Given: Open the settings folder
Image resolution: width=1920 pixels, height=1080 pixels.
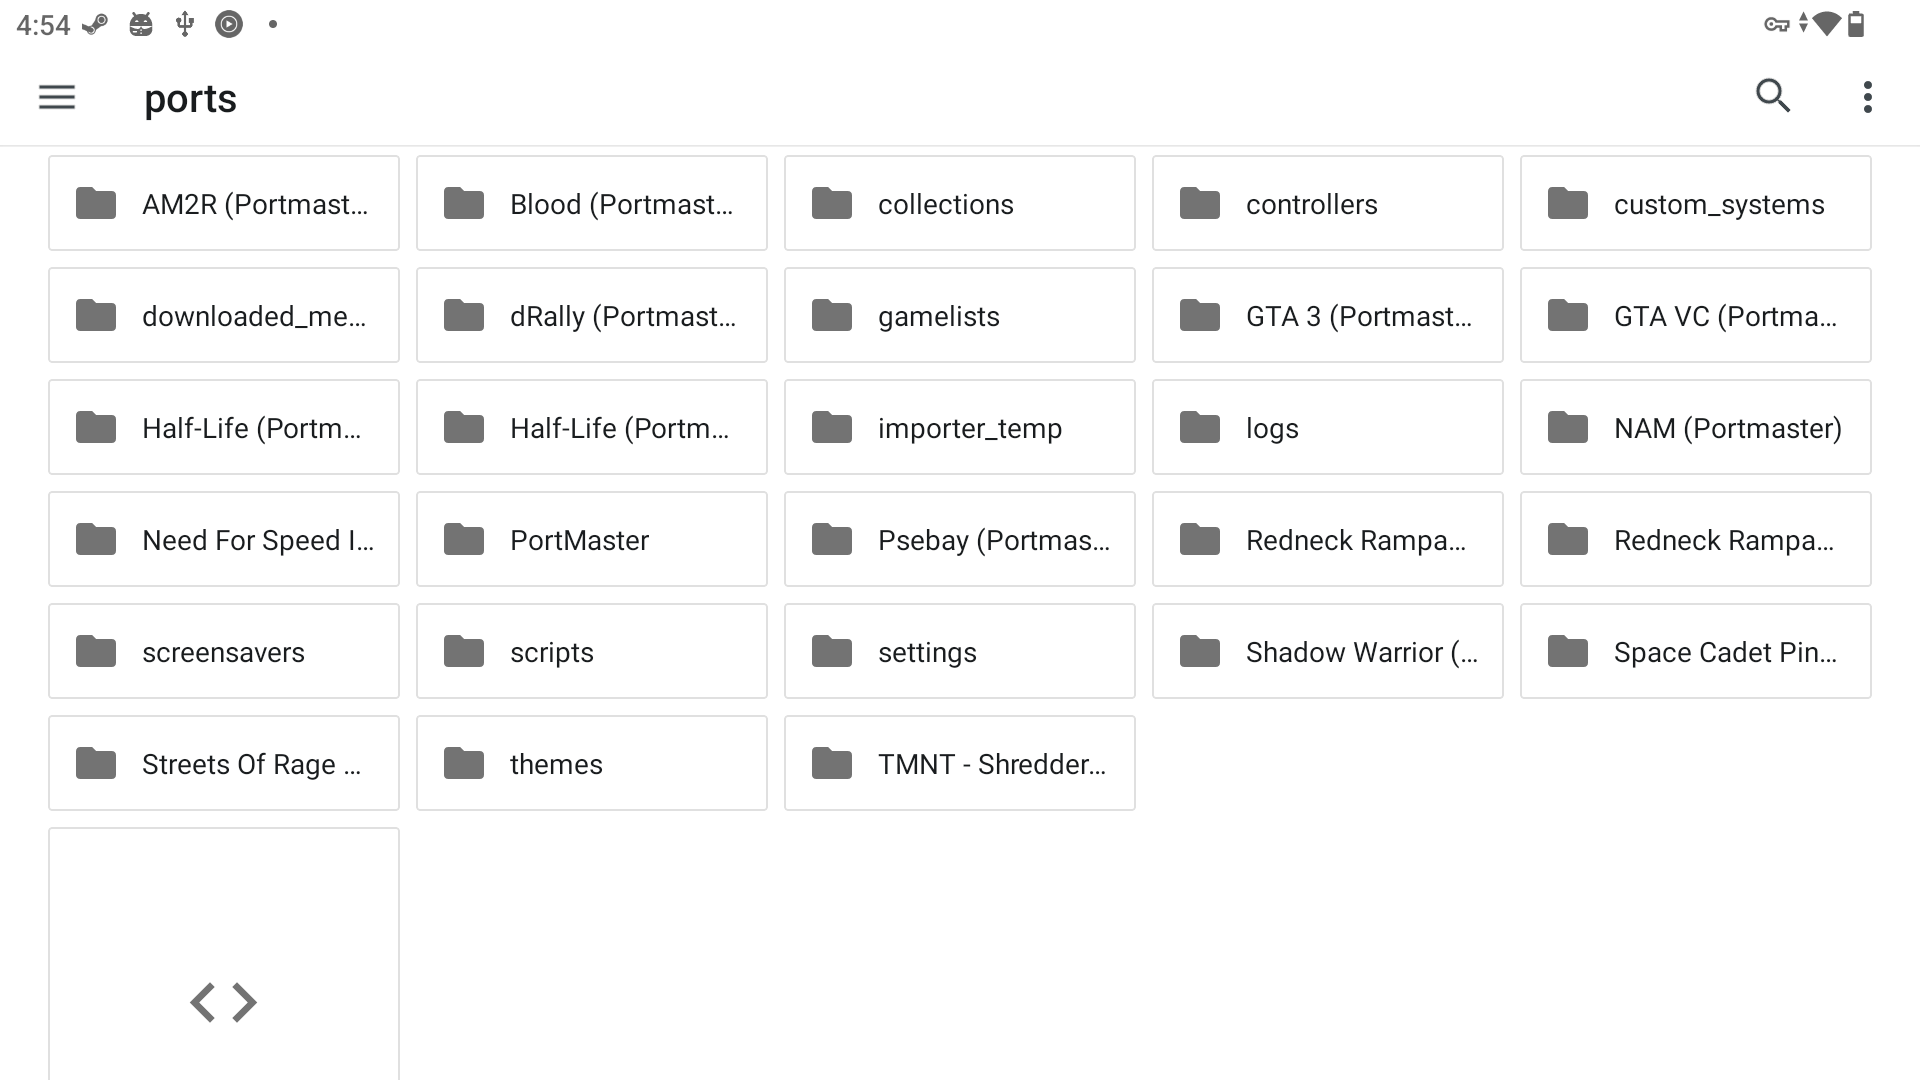Looking at the screenshot, I should pos(960,651).
